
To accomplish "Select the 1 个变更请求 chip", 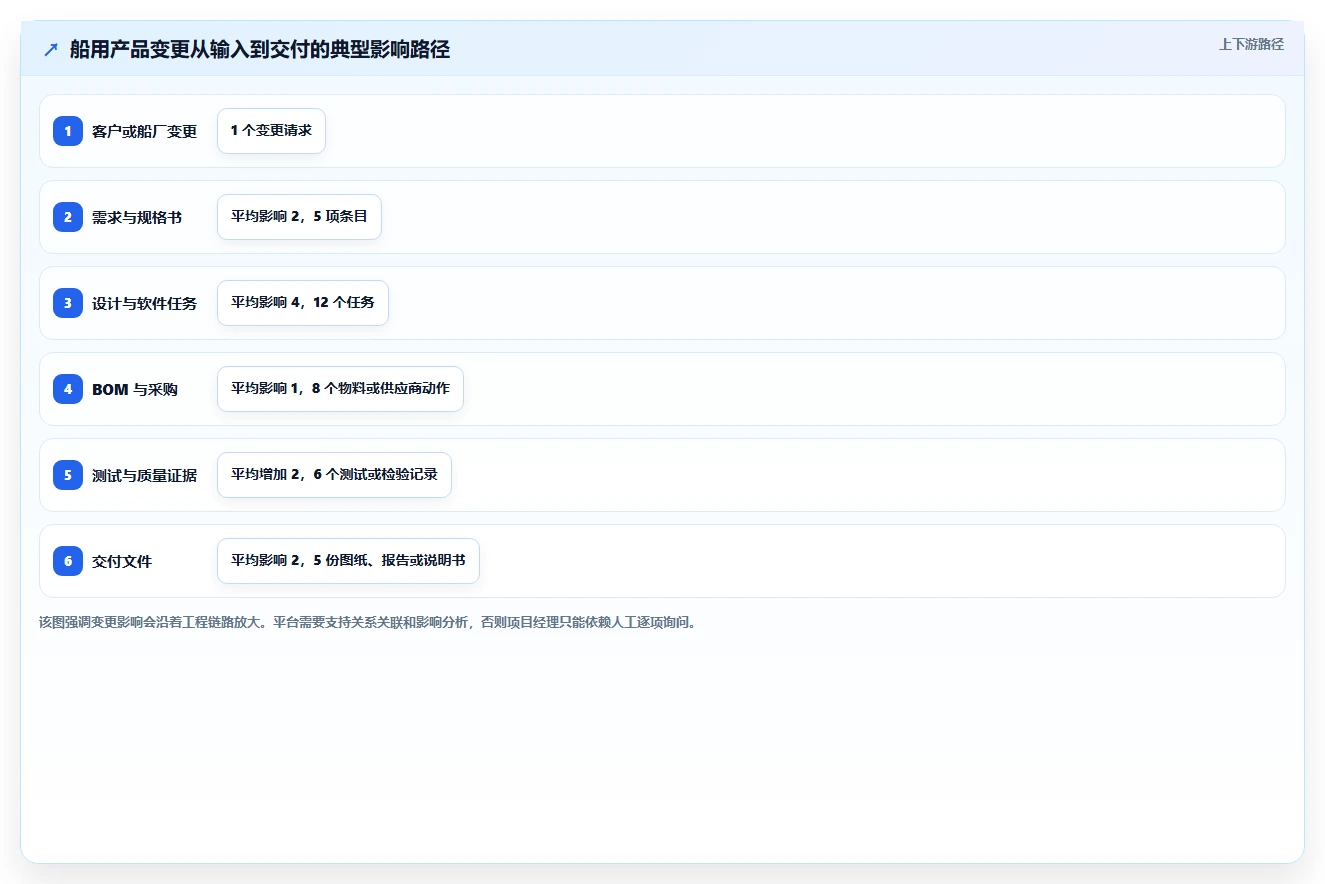I will click(x=271, y=131).
